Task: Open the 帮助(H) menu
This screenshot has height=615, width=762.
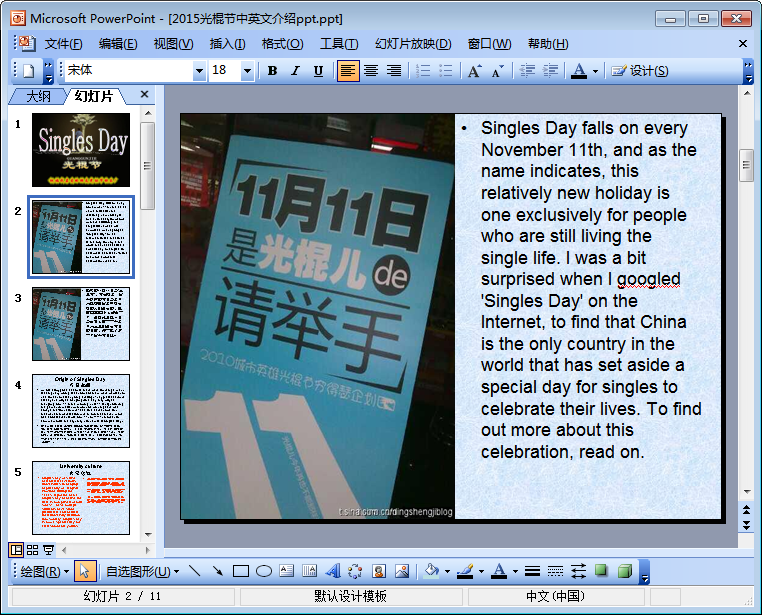Action: click(x=548, y=44)
